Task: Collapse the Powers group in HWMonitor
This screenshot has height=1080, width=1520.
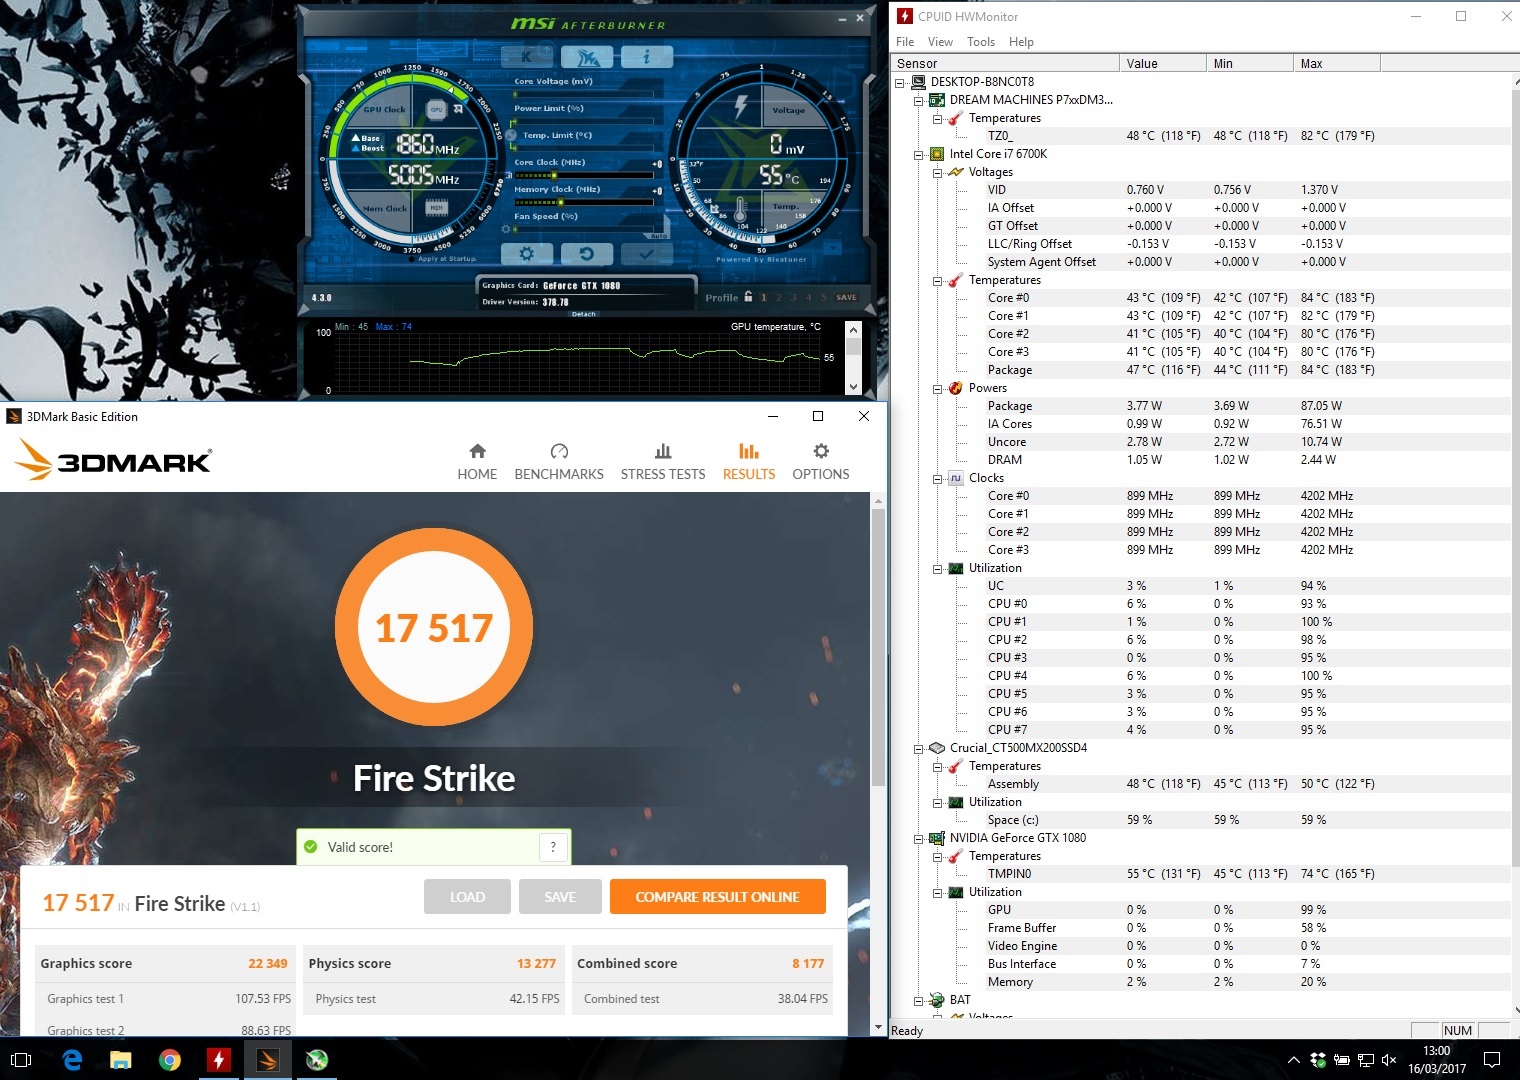Action: point(938,388)
